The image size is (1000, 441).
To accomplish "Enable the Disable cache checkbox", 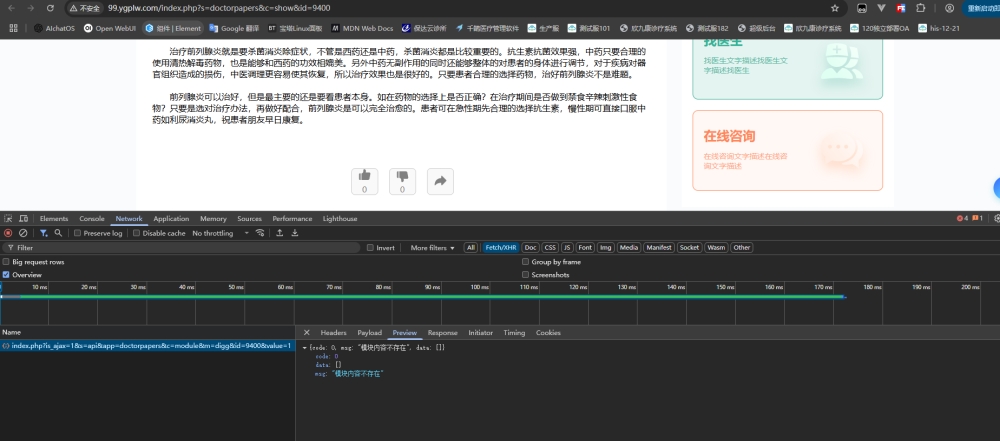I will click(136, 233).
